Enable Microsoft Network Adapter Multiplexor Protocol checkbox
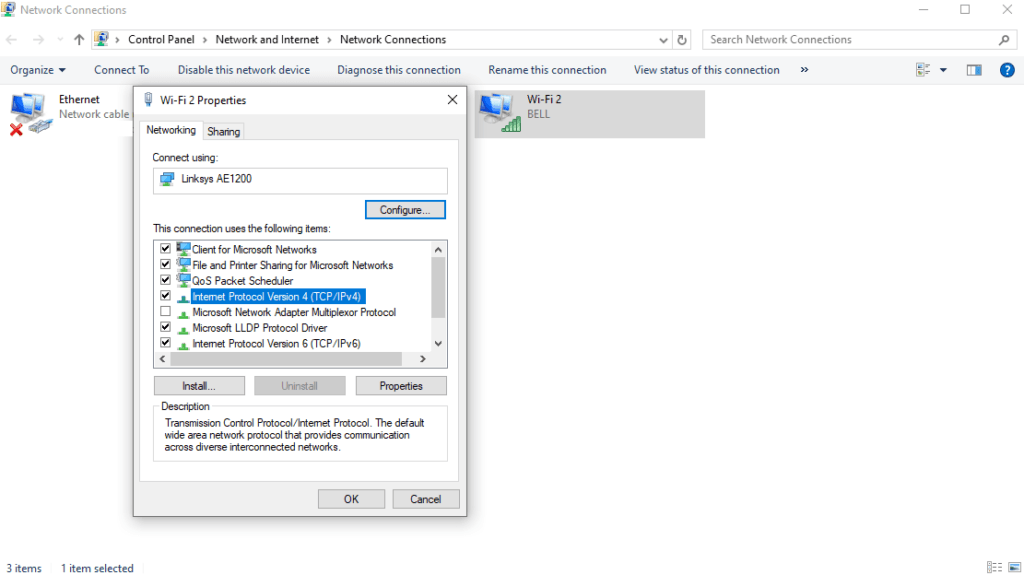The image size is (1024, 575). click(x=165, y=312)
